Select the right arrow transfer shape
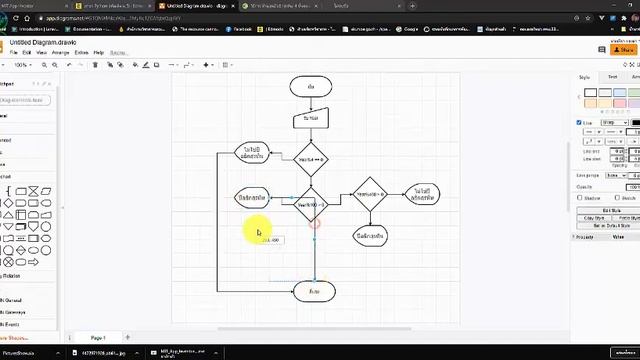Image resolution: width=640 pixels, height=360 pixels. coord(33,262)
